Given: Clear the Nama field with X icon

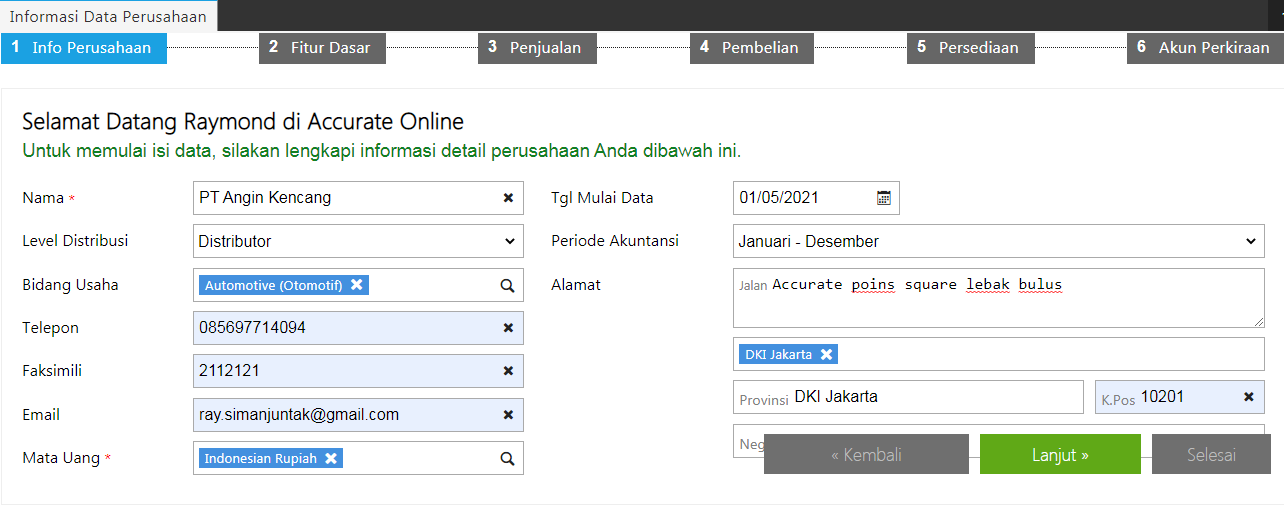Looking at the screenshot, I should click(x=508, y=198).
